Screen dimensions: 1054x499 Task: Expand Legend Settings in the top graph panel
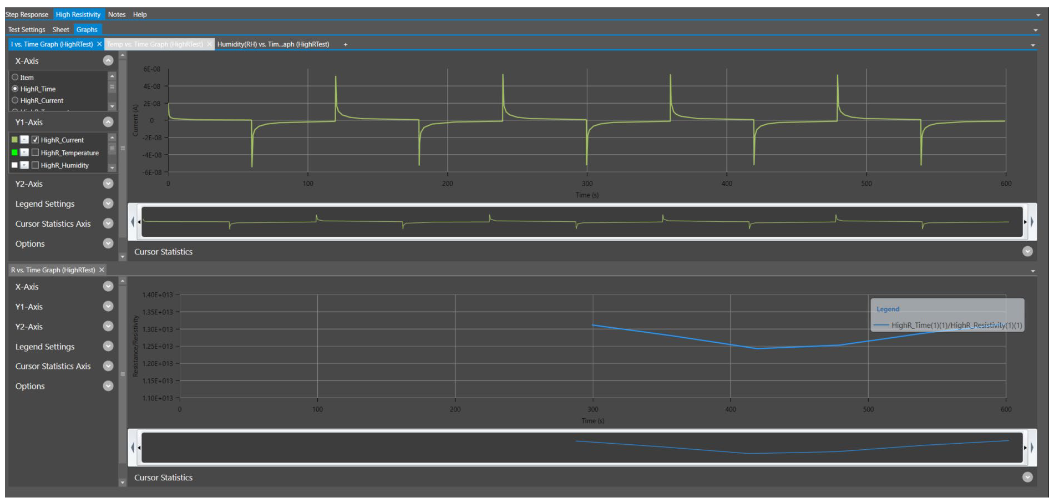click(x=108, y=204)
